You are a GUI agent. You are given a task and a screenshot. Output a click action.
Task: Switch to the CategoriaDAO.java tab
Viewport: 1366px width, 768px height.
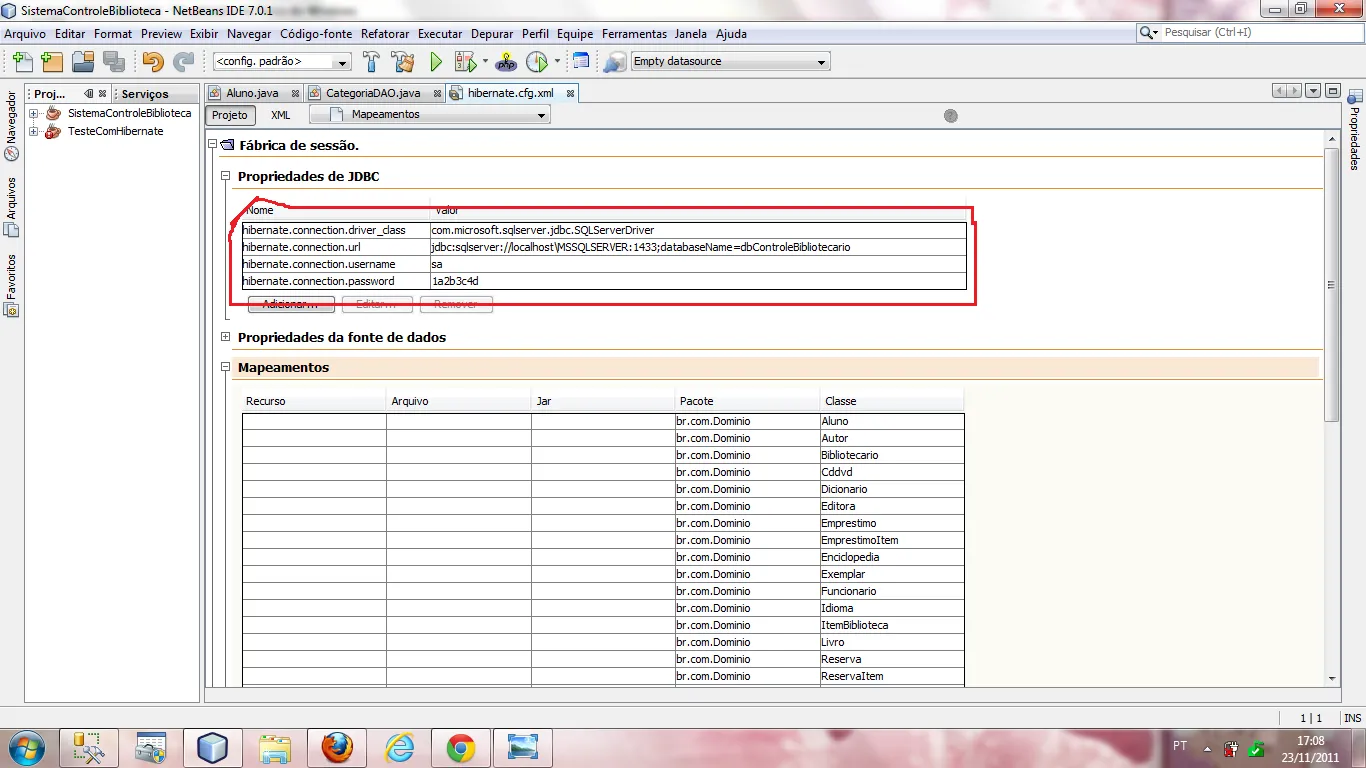[x=373, y=93]
